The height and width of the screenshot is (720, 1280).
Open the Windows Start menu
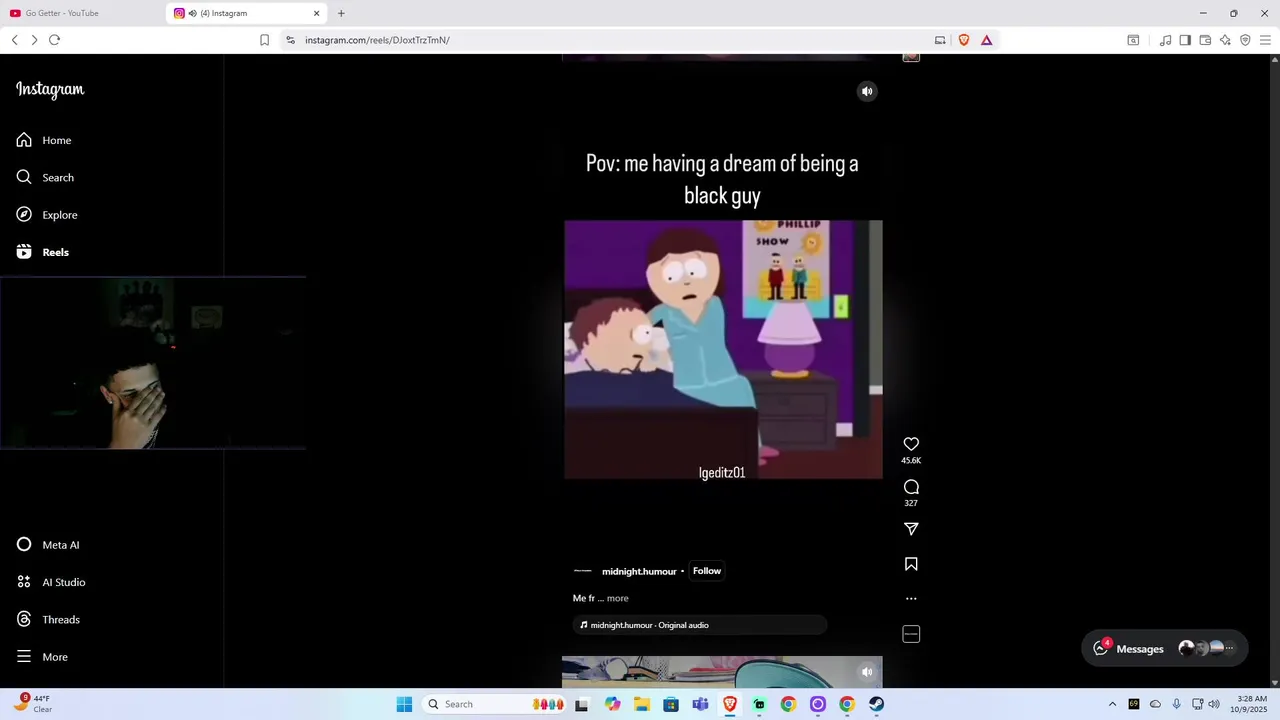pos(404,704)
